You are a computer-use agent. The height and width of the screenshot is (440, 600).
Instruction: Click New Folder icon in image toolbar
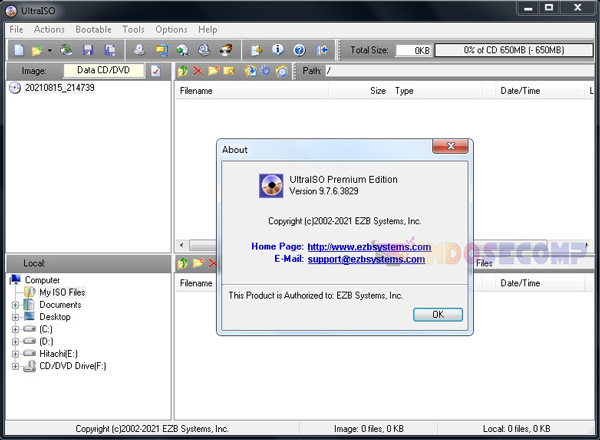point(214,71)
